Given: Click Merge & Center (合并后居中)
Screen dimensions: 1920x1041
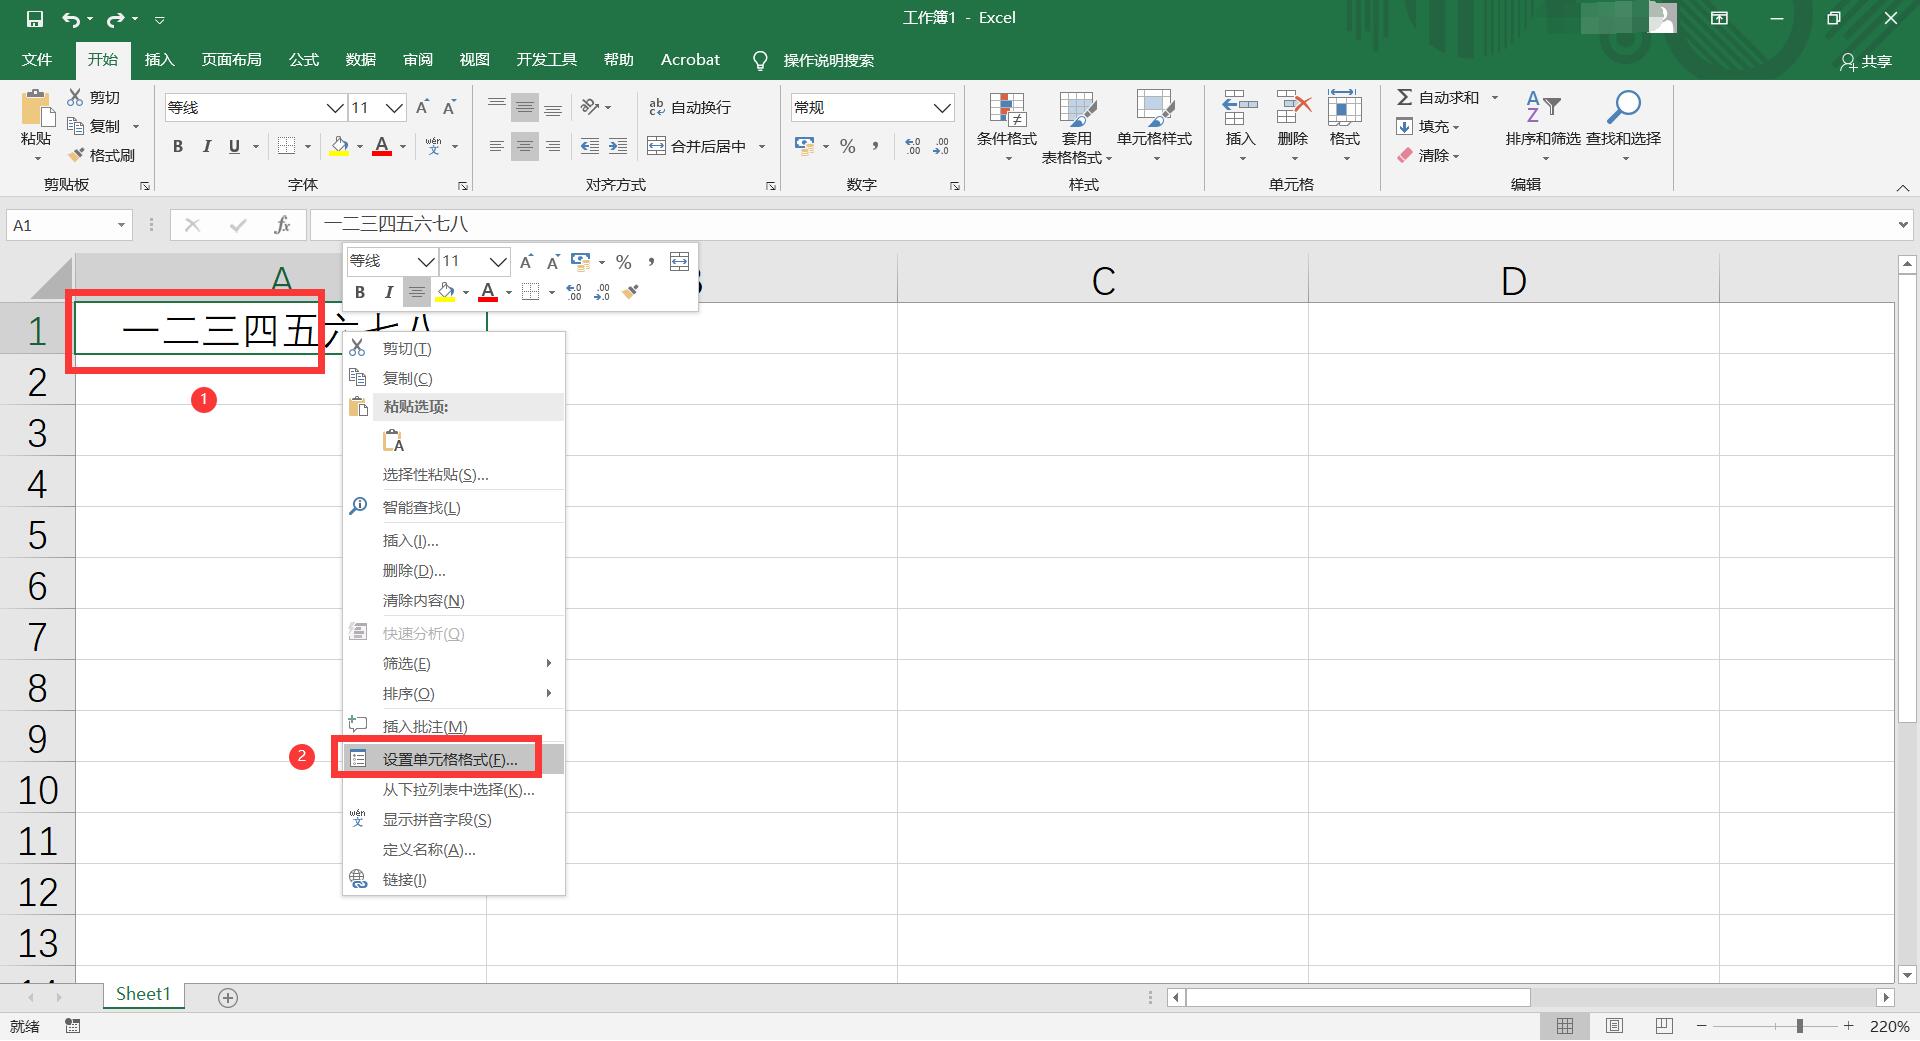Looking at the screenshot, I should click(x=697, y=146).
